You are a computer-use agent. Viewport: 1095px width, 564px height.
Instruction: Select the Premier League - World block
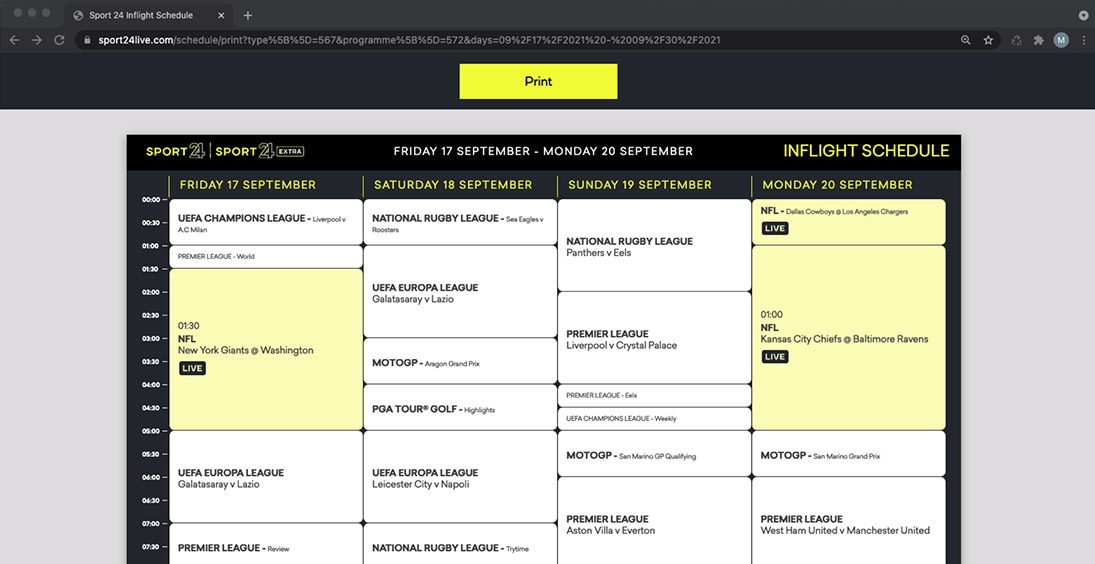coord(266,257)
